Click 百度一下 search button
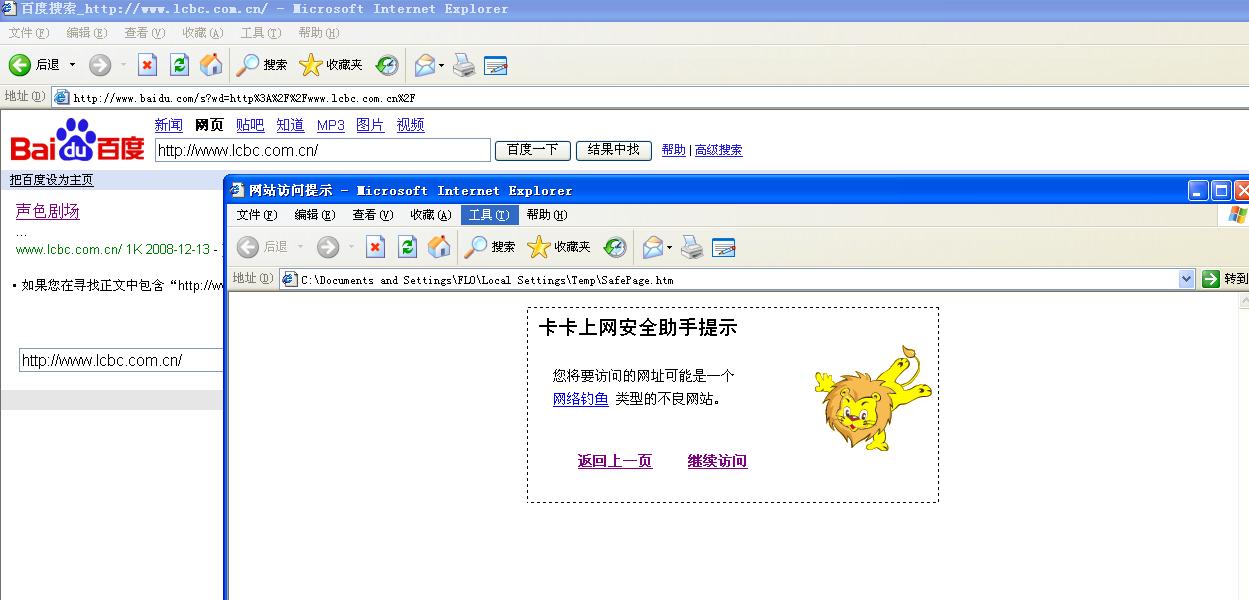1249x600 pixels. [x=533, y=150]
